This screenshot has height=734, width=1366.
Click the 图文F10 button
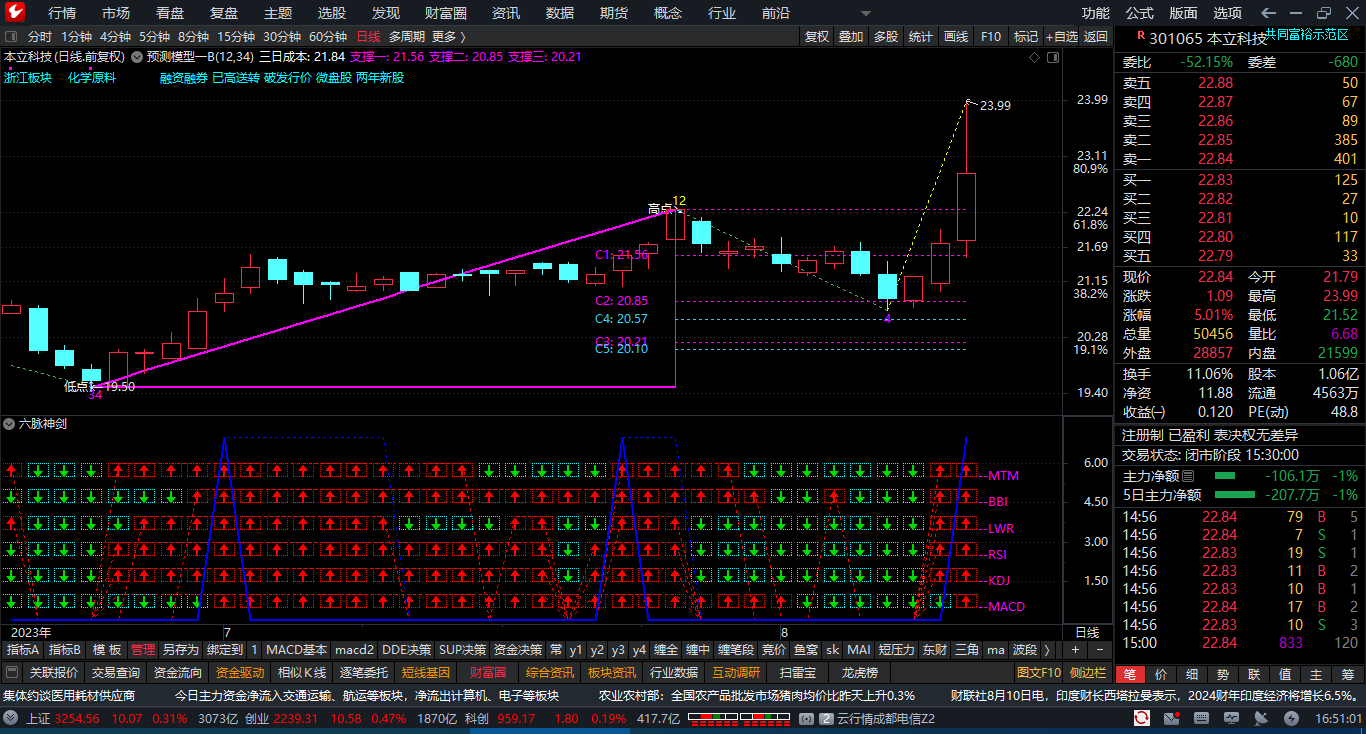pos(1038,672)
